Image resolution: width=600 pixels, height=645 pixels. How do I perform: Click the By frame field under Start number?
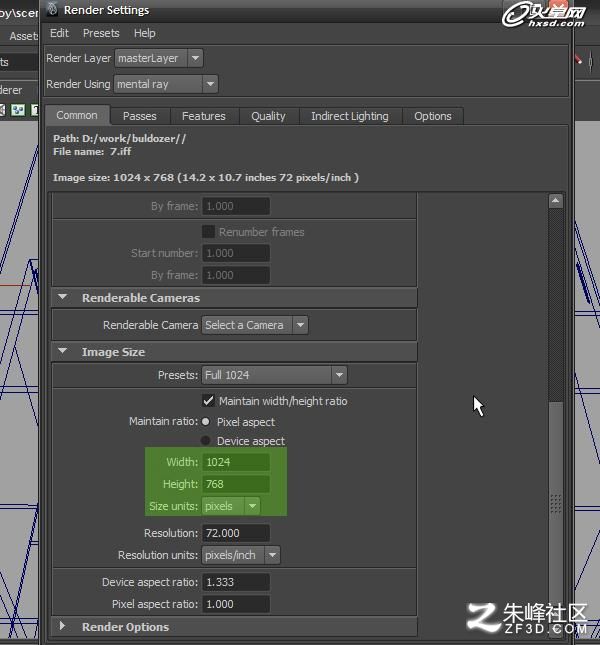(x=236, y=275)
